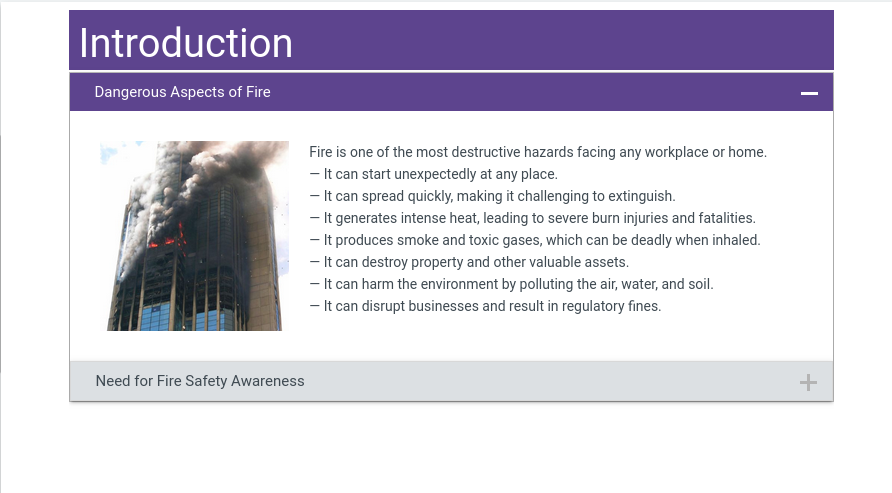Select the 'disrupt businesses' bullet line

click(485, 306)
